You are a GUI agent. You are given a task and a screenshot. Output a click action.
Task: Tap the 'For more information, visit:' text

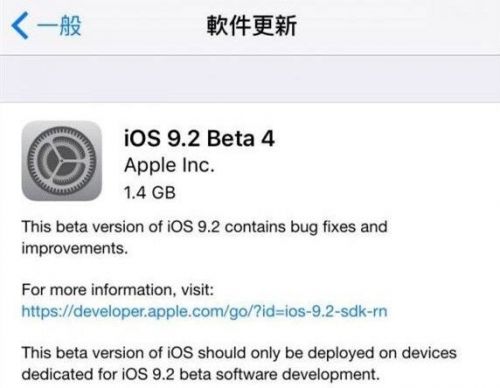[117, 290]
